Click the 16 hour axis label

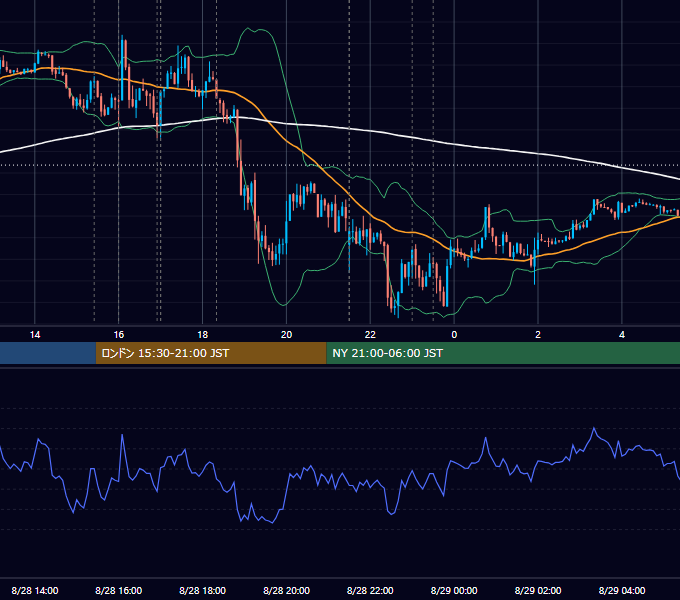tap(118, 335)
